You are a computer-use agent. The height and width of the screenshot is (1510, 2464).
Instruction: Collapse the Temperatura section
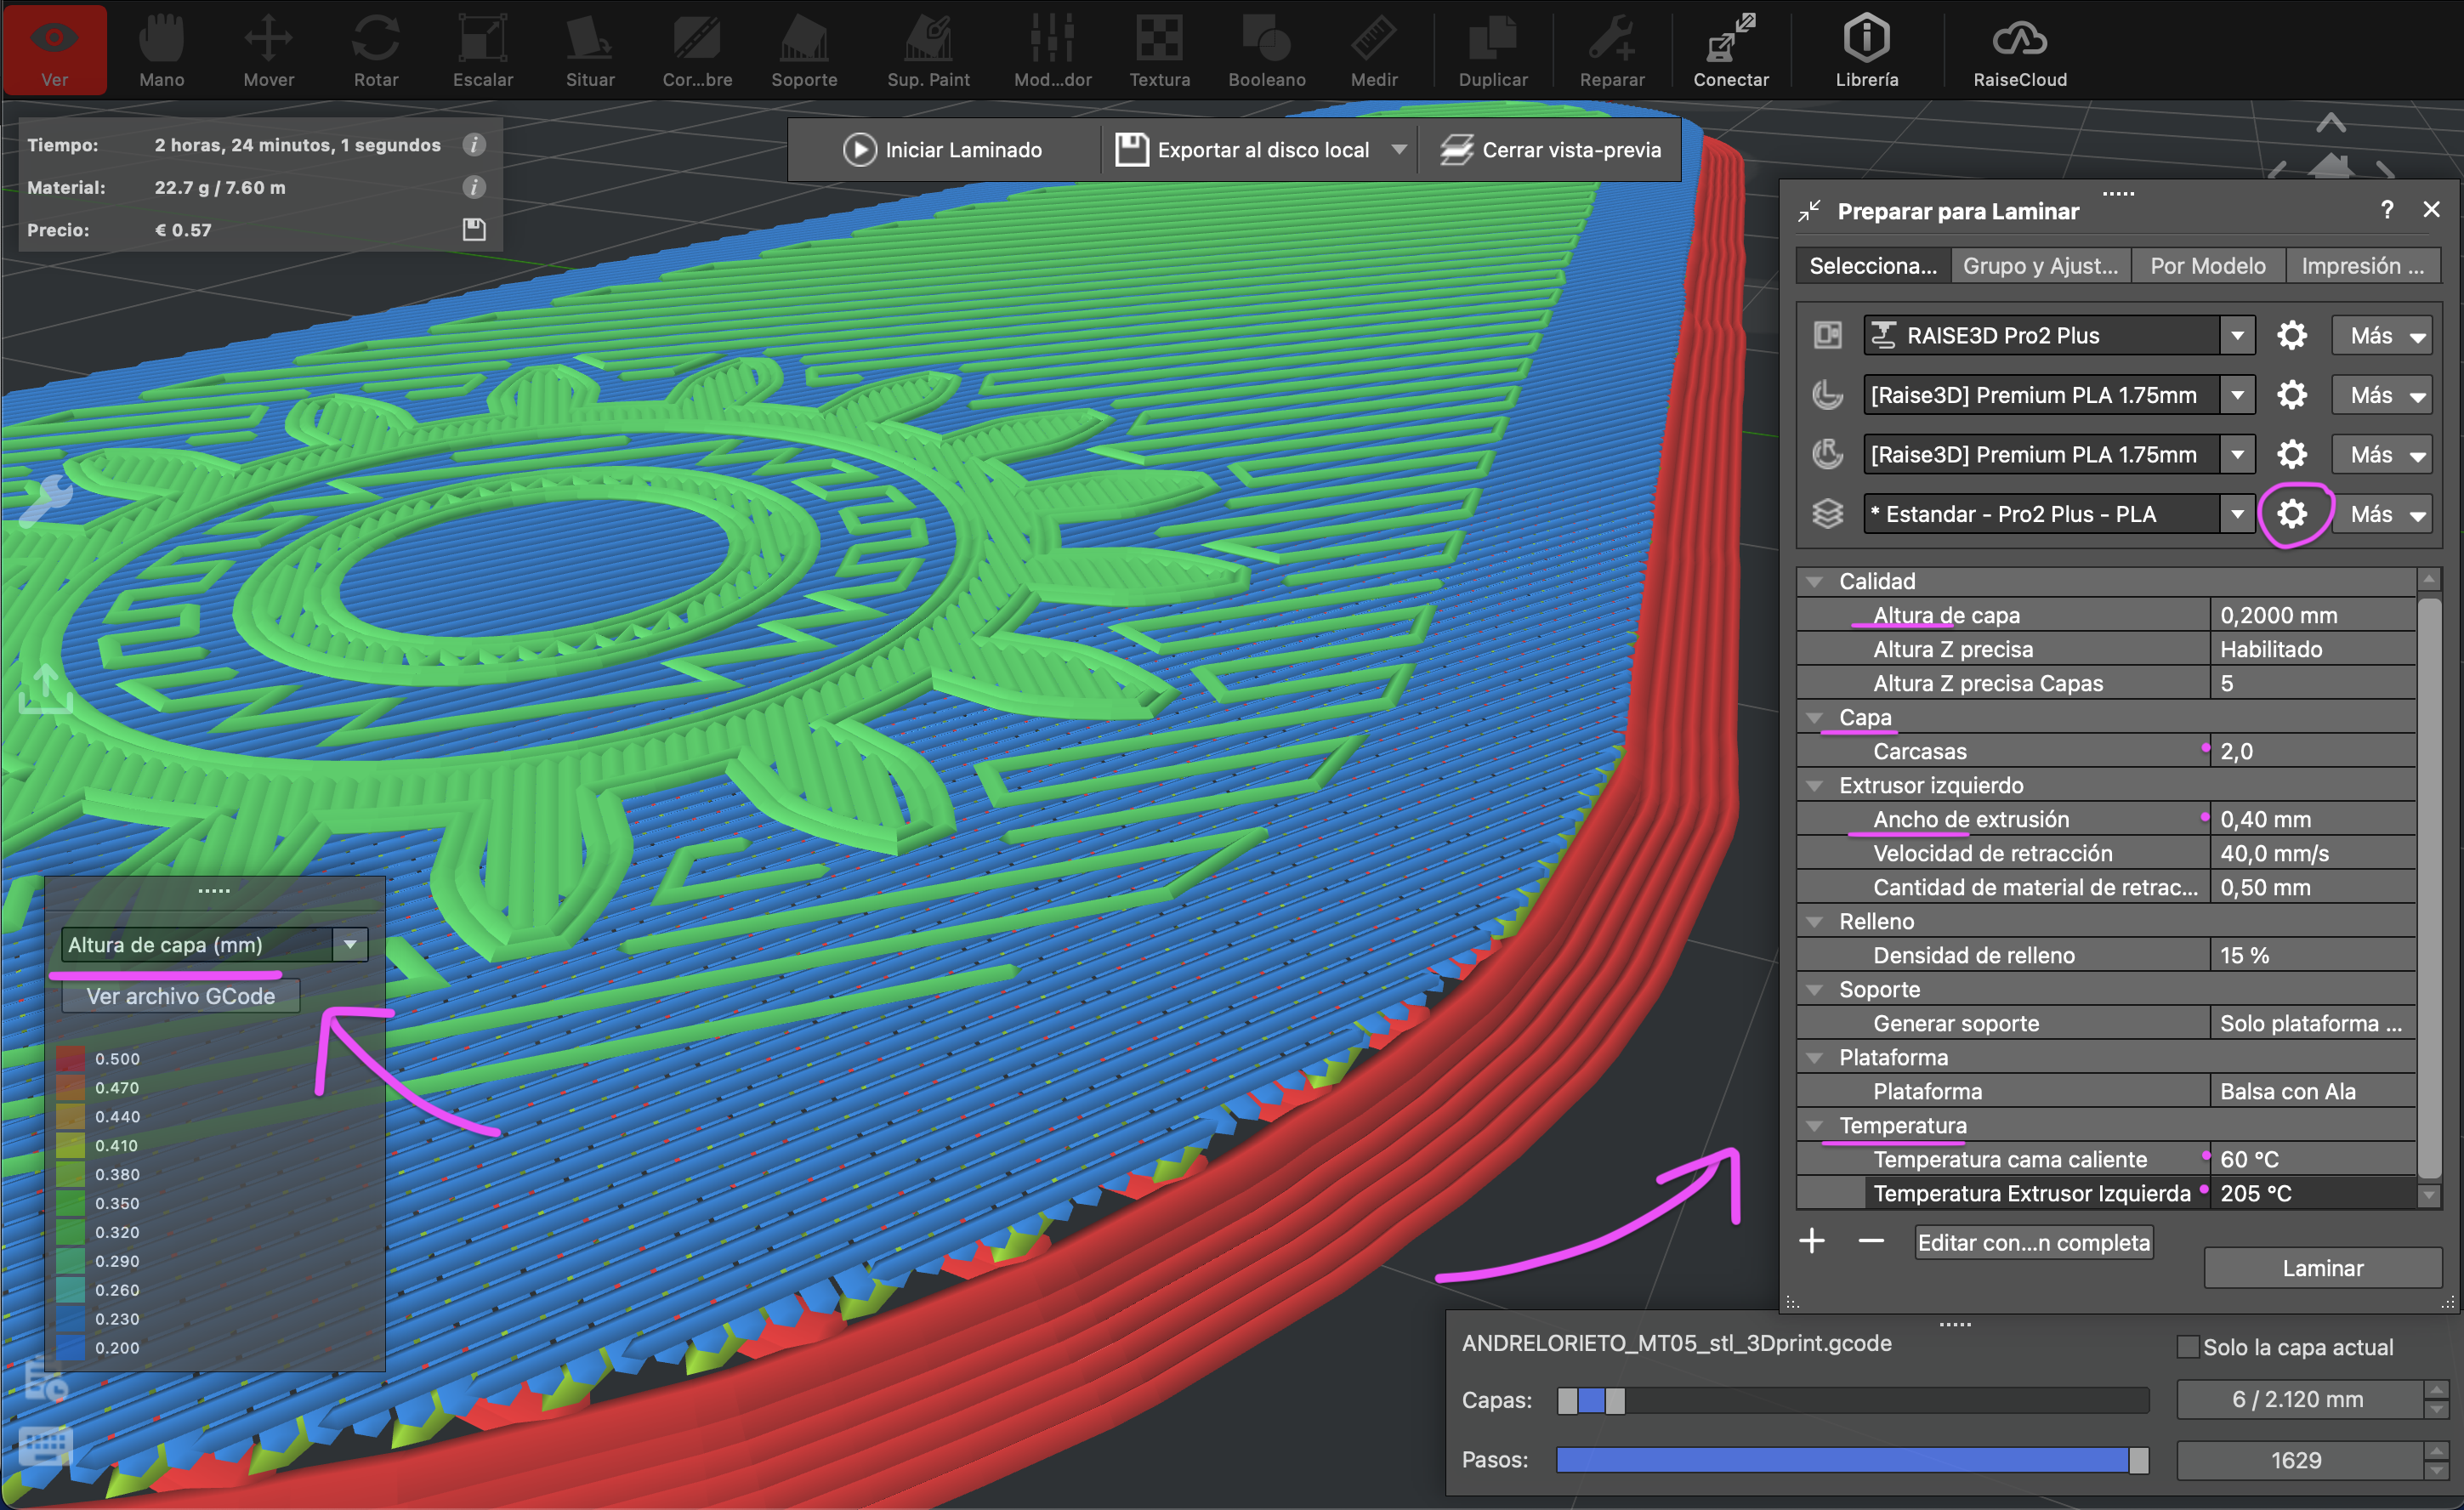[1814, 1126]
